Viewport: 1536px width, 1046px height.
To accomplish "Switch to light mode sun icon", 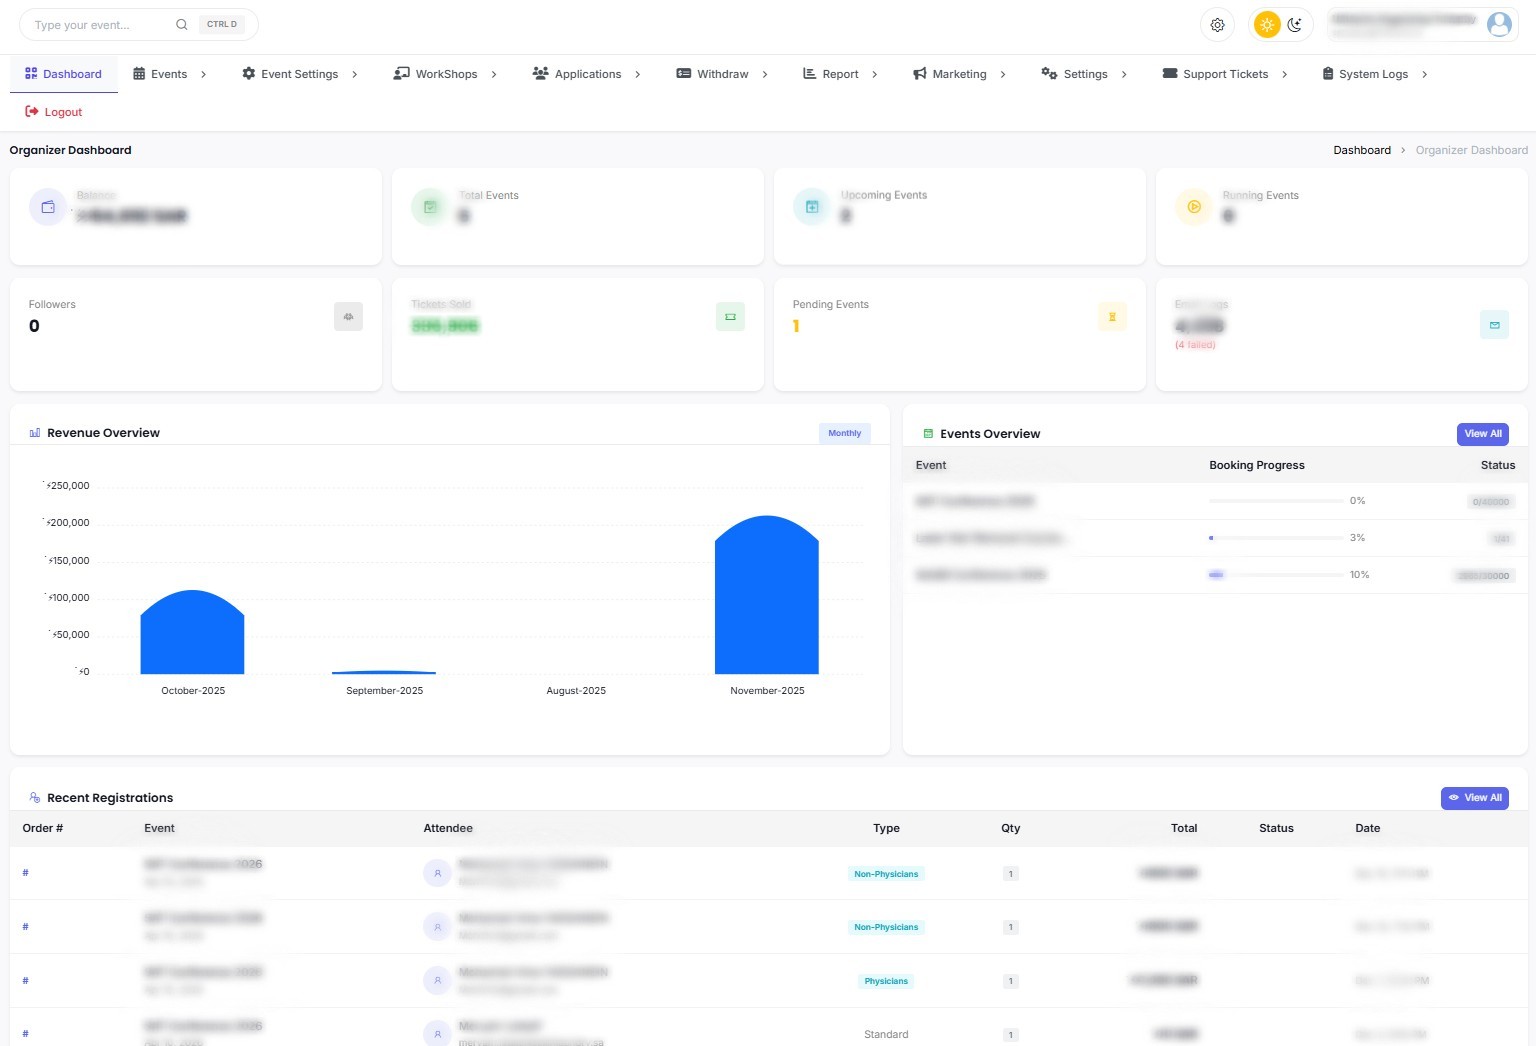I will [1267, 25].
